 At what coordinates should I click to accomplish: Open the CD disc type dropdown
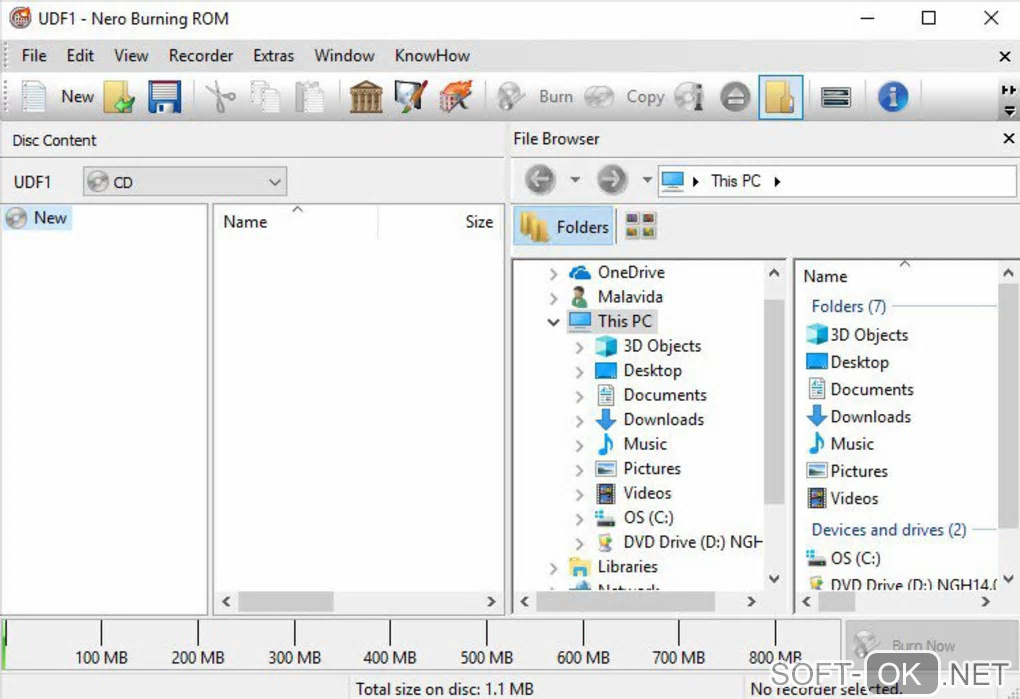tap(185, 182)
